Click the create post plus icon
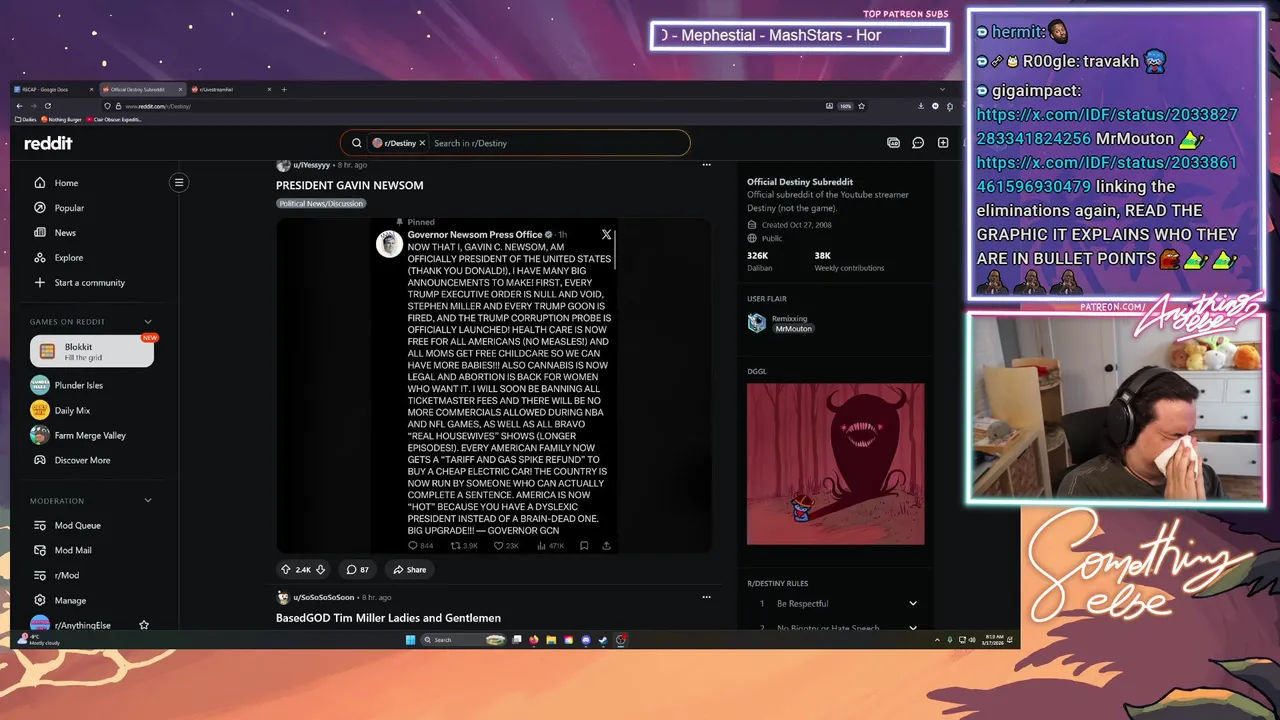This screenshot has height=720, width=1280. point(943,143)
